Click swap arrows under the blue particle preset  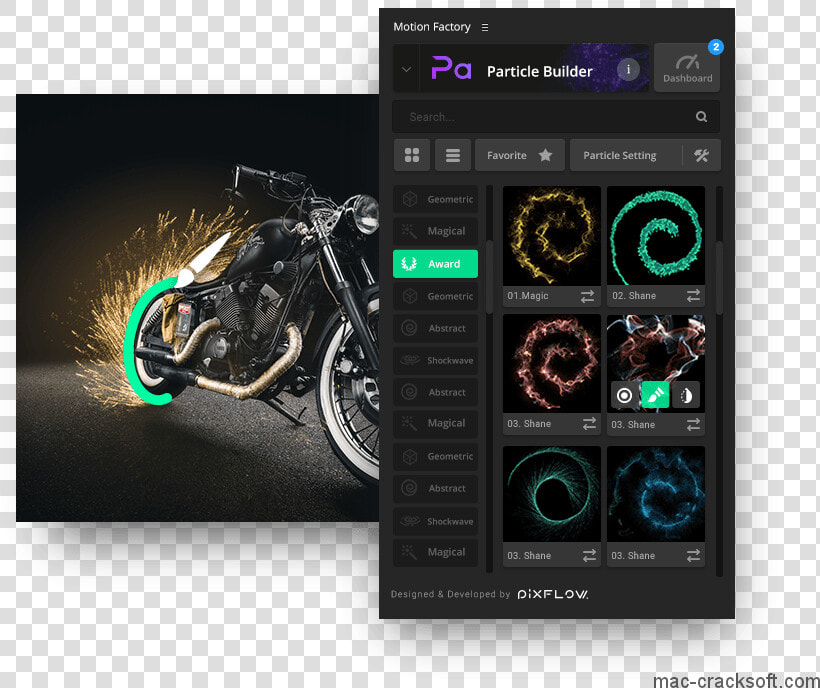click(x=693, y=555)
